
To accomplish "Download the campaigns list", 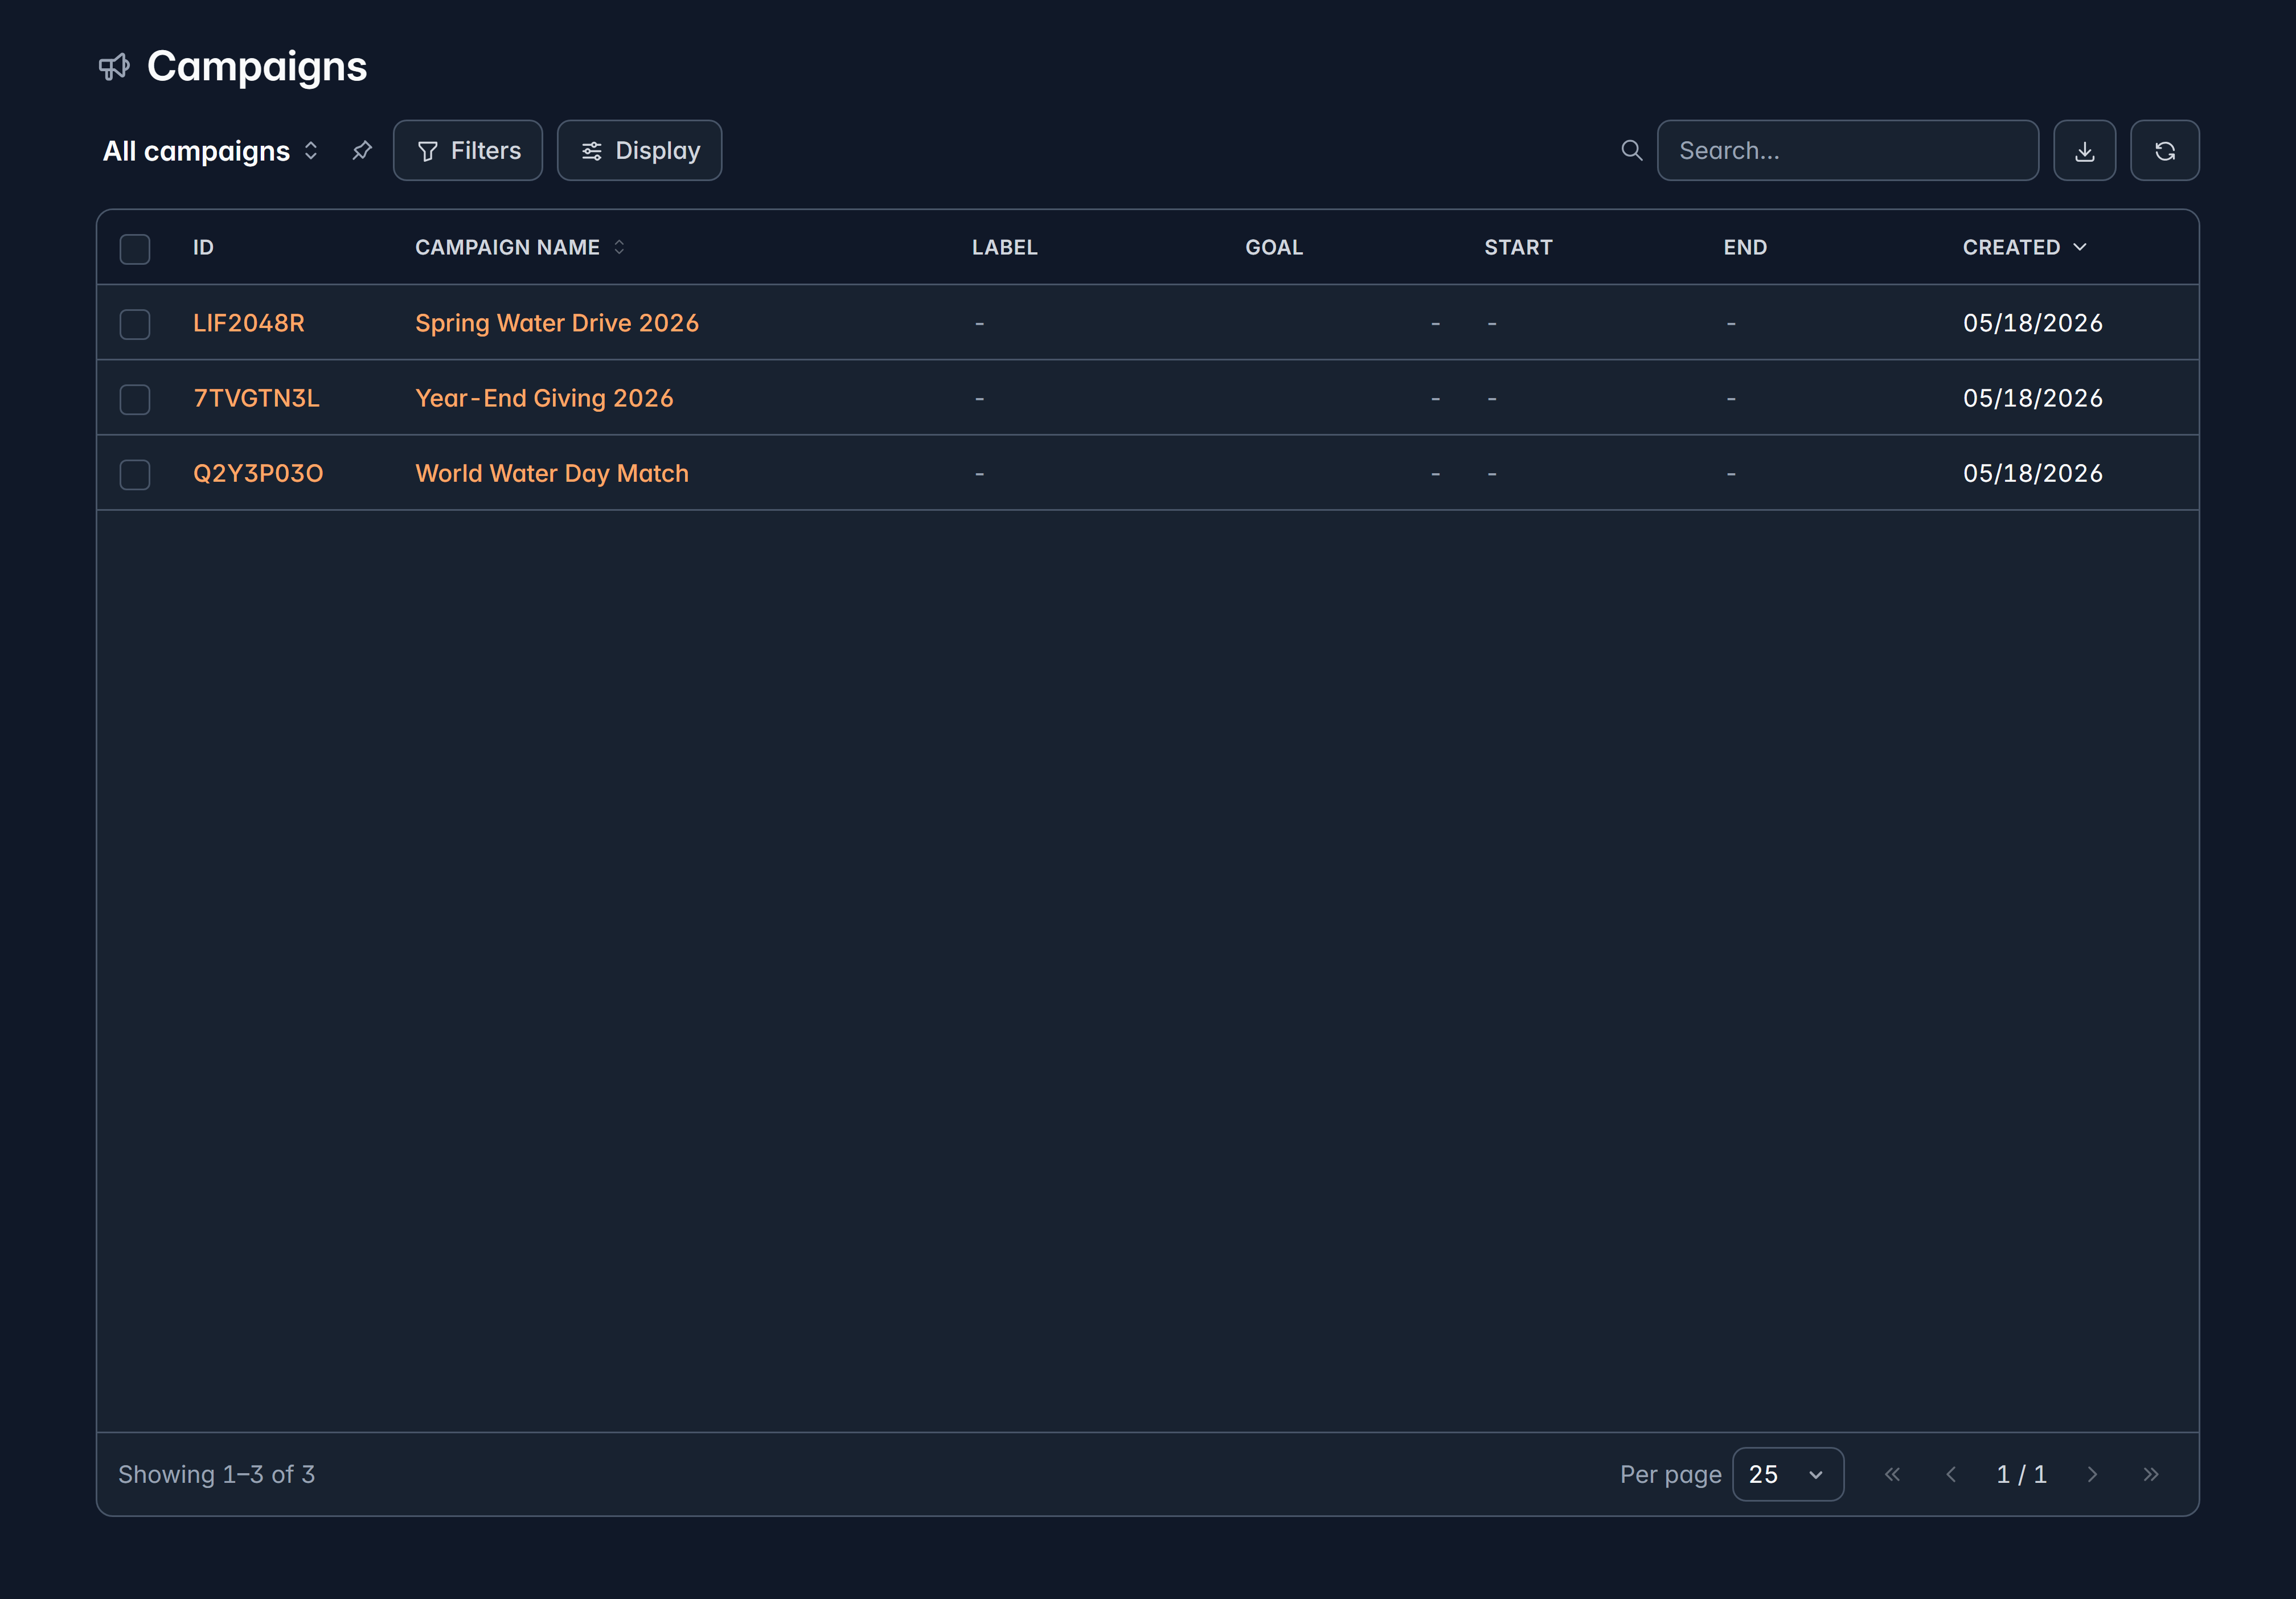I will click(x=2084, y=151).
